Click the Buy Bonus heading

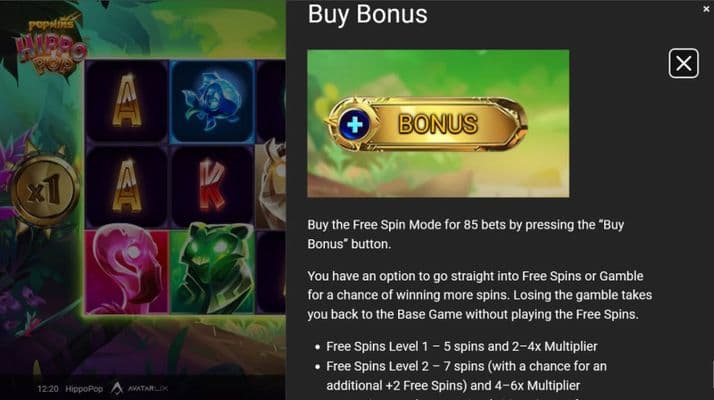point(367,14)
